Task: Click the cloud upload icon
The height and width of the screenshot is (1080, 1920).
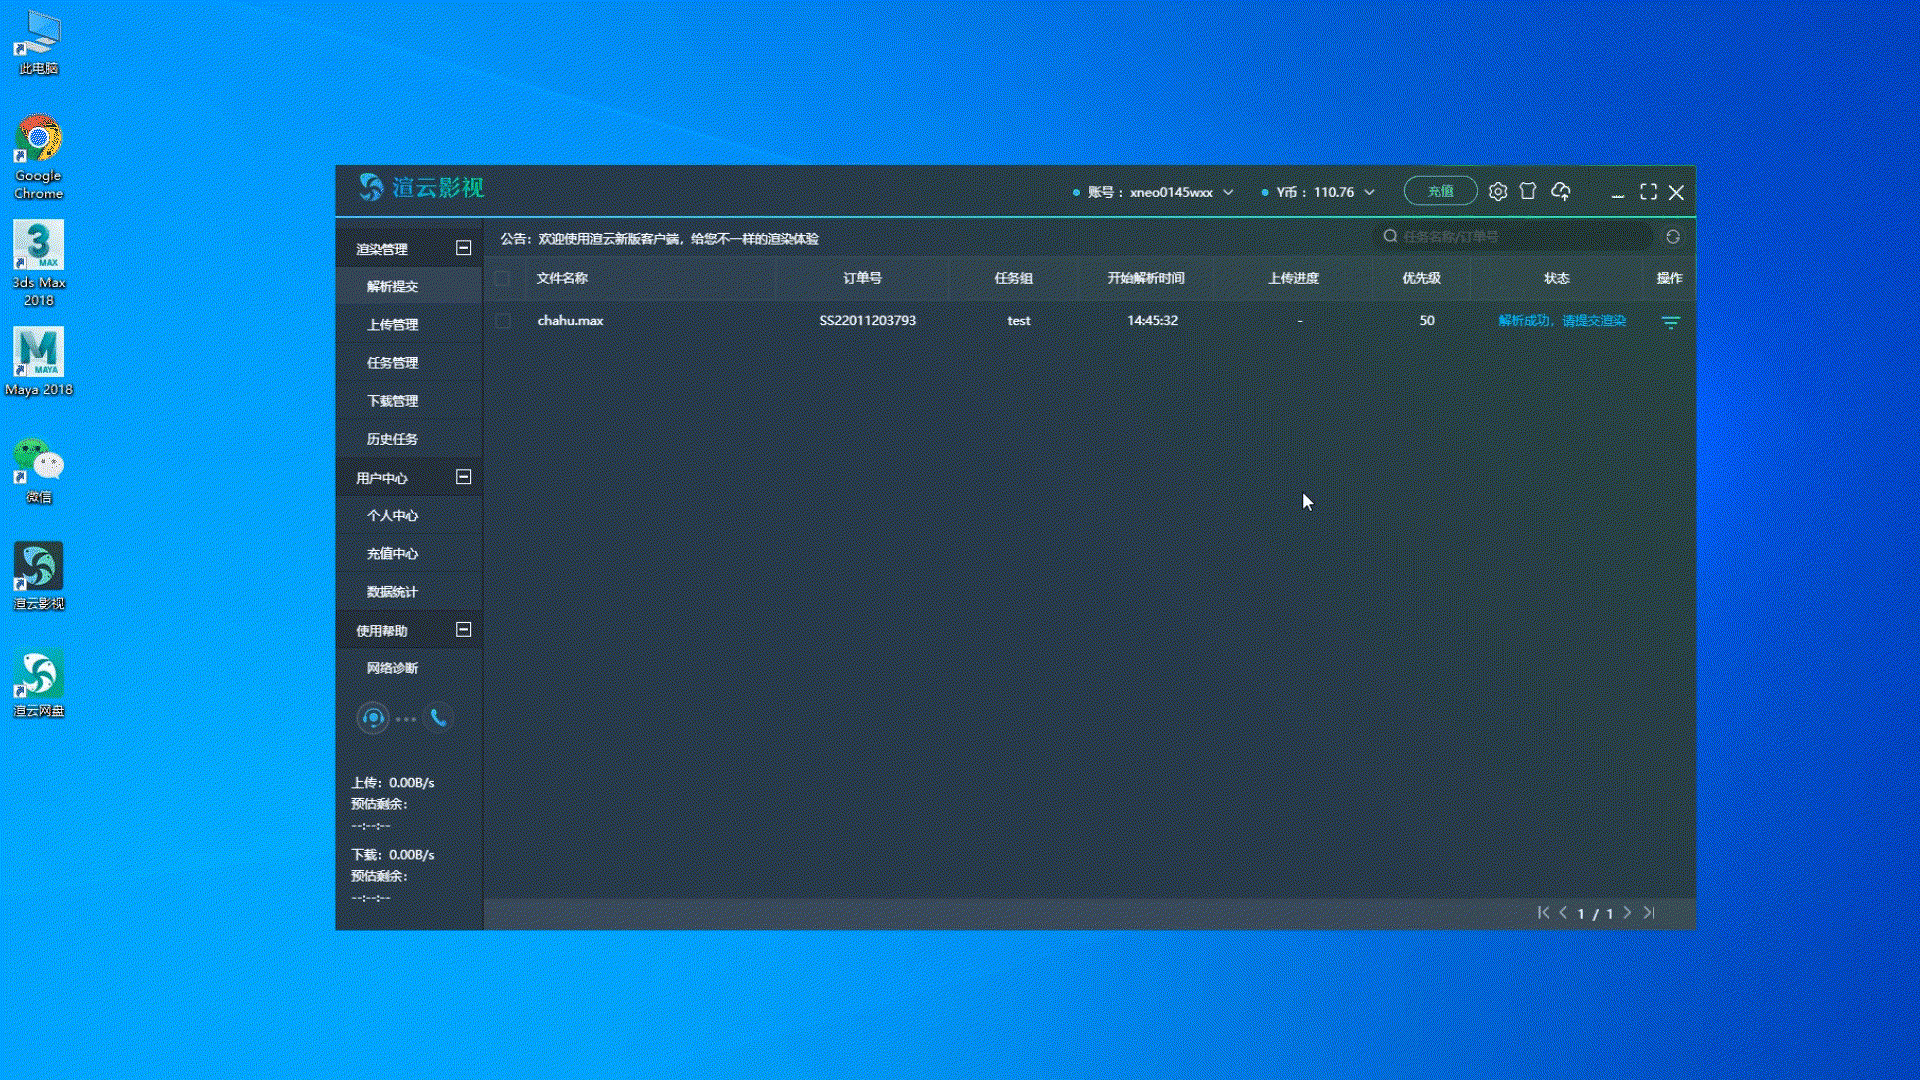Action: tap(1561, 191)
